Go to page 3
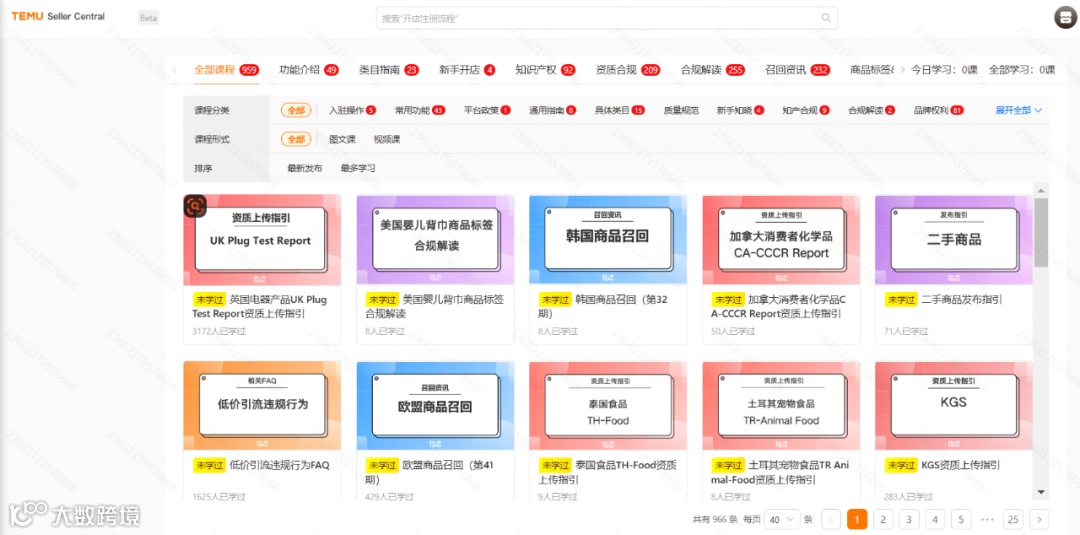Image resolution: width=1080 pixels, height=535 pixels. point(909,519)
